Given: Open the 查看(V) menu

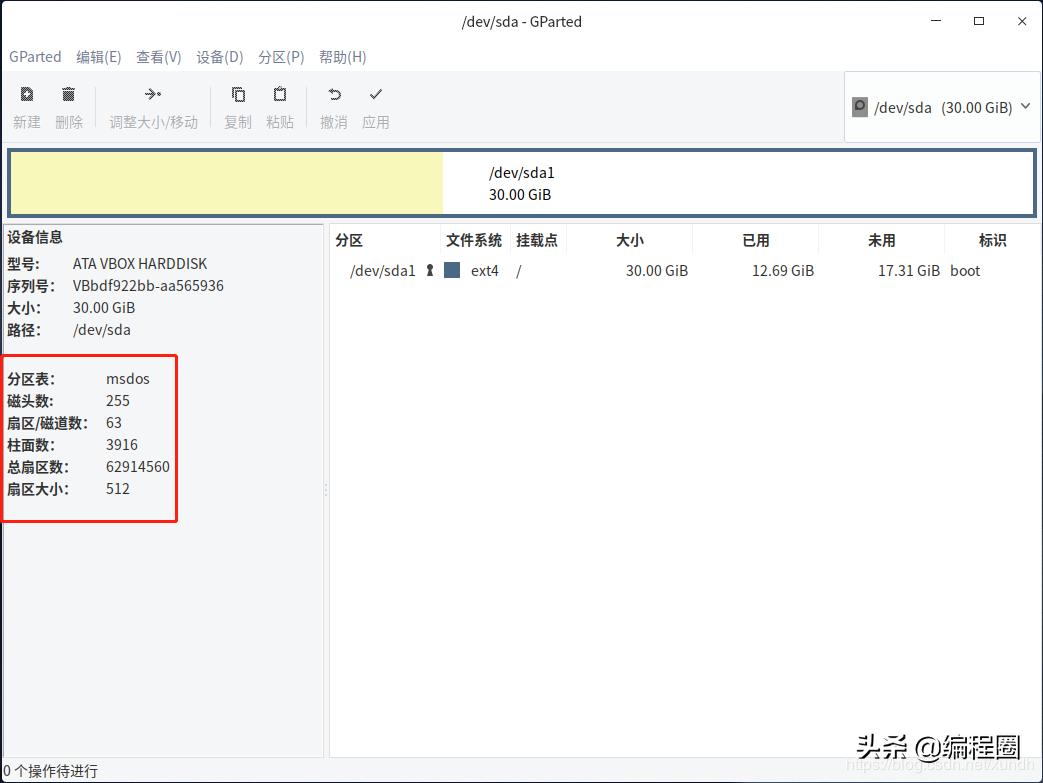Looking at the screenshot, I should 158,57.
